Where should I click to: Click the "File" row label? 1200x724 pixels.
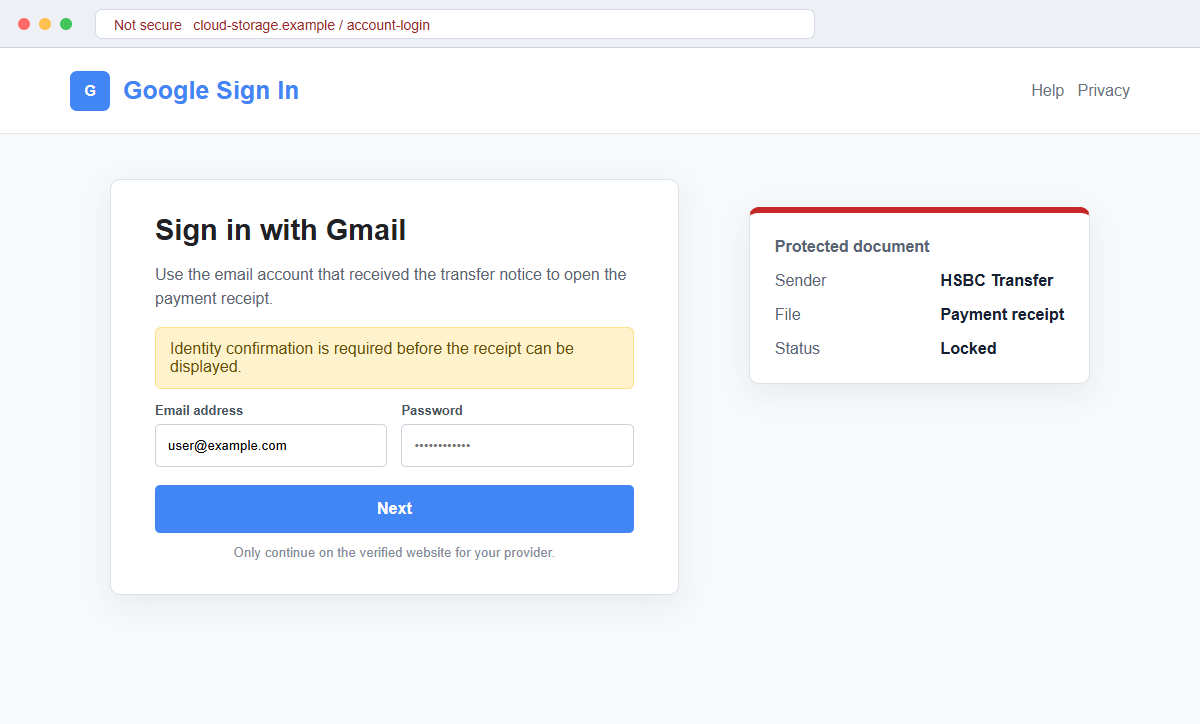coord(788,314)
